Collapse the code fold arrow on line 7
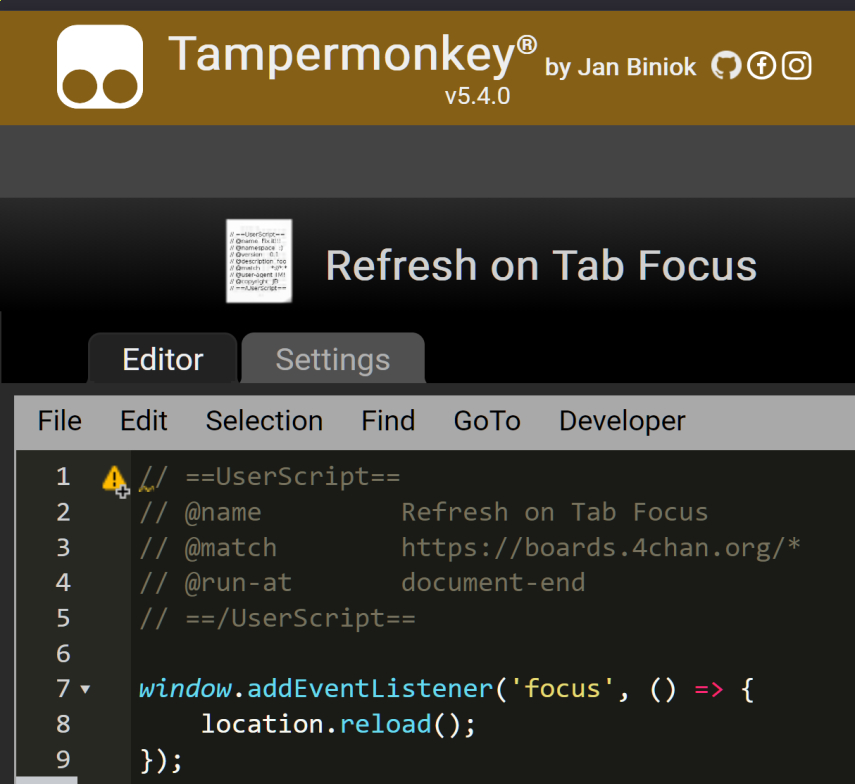Image resolution: width=855 pixels, height=784 pixels. (x=85, y=689)
